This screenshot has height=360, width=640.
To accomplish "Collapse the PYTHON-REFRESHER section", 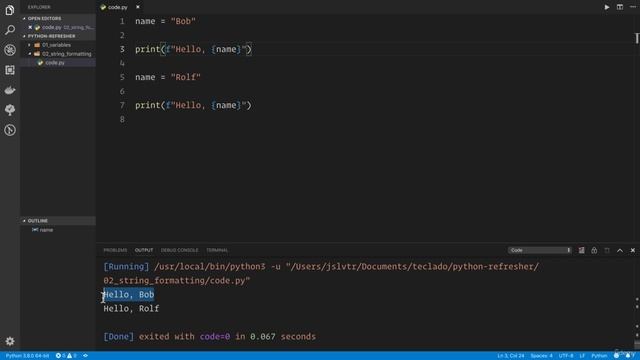I will [58, 36].
